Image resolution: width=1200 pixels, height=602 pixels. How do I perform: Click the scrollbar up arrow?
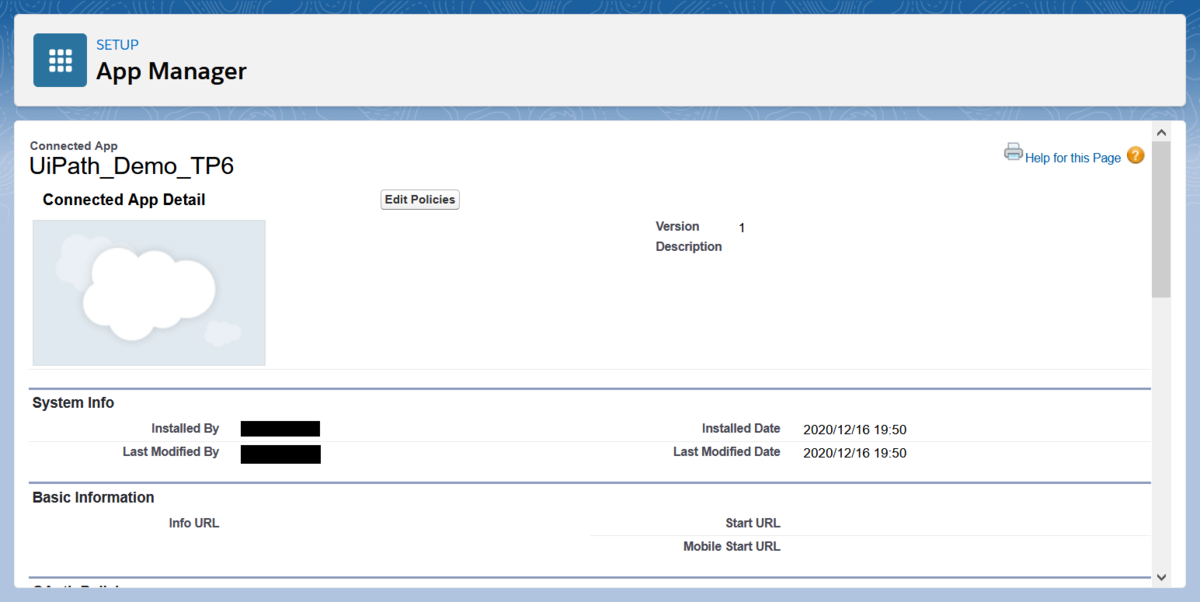tap(1161, 132)
